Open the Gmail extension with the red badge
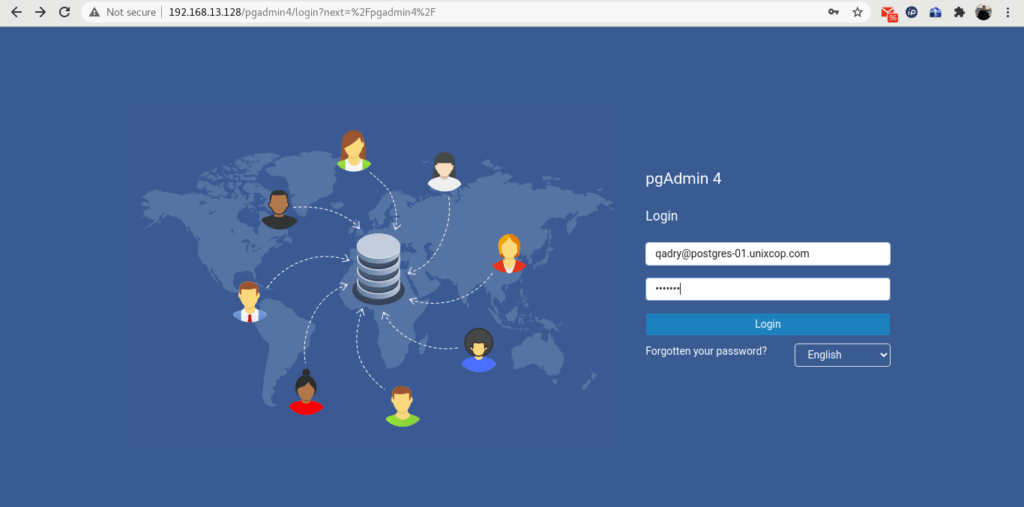This screenshot has height=507, width=1024. [x=888, y=13]
